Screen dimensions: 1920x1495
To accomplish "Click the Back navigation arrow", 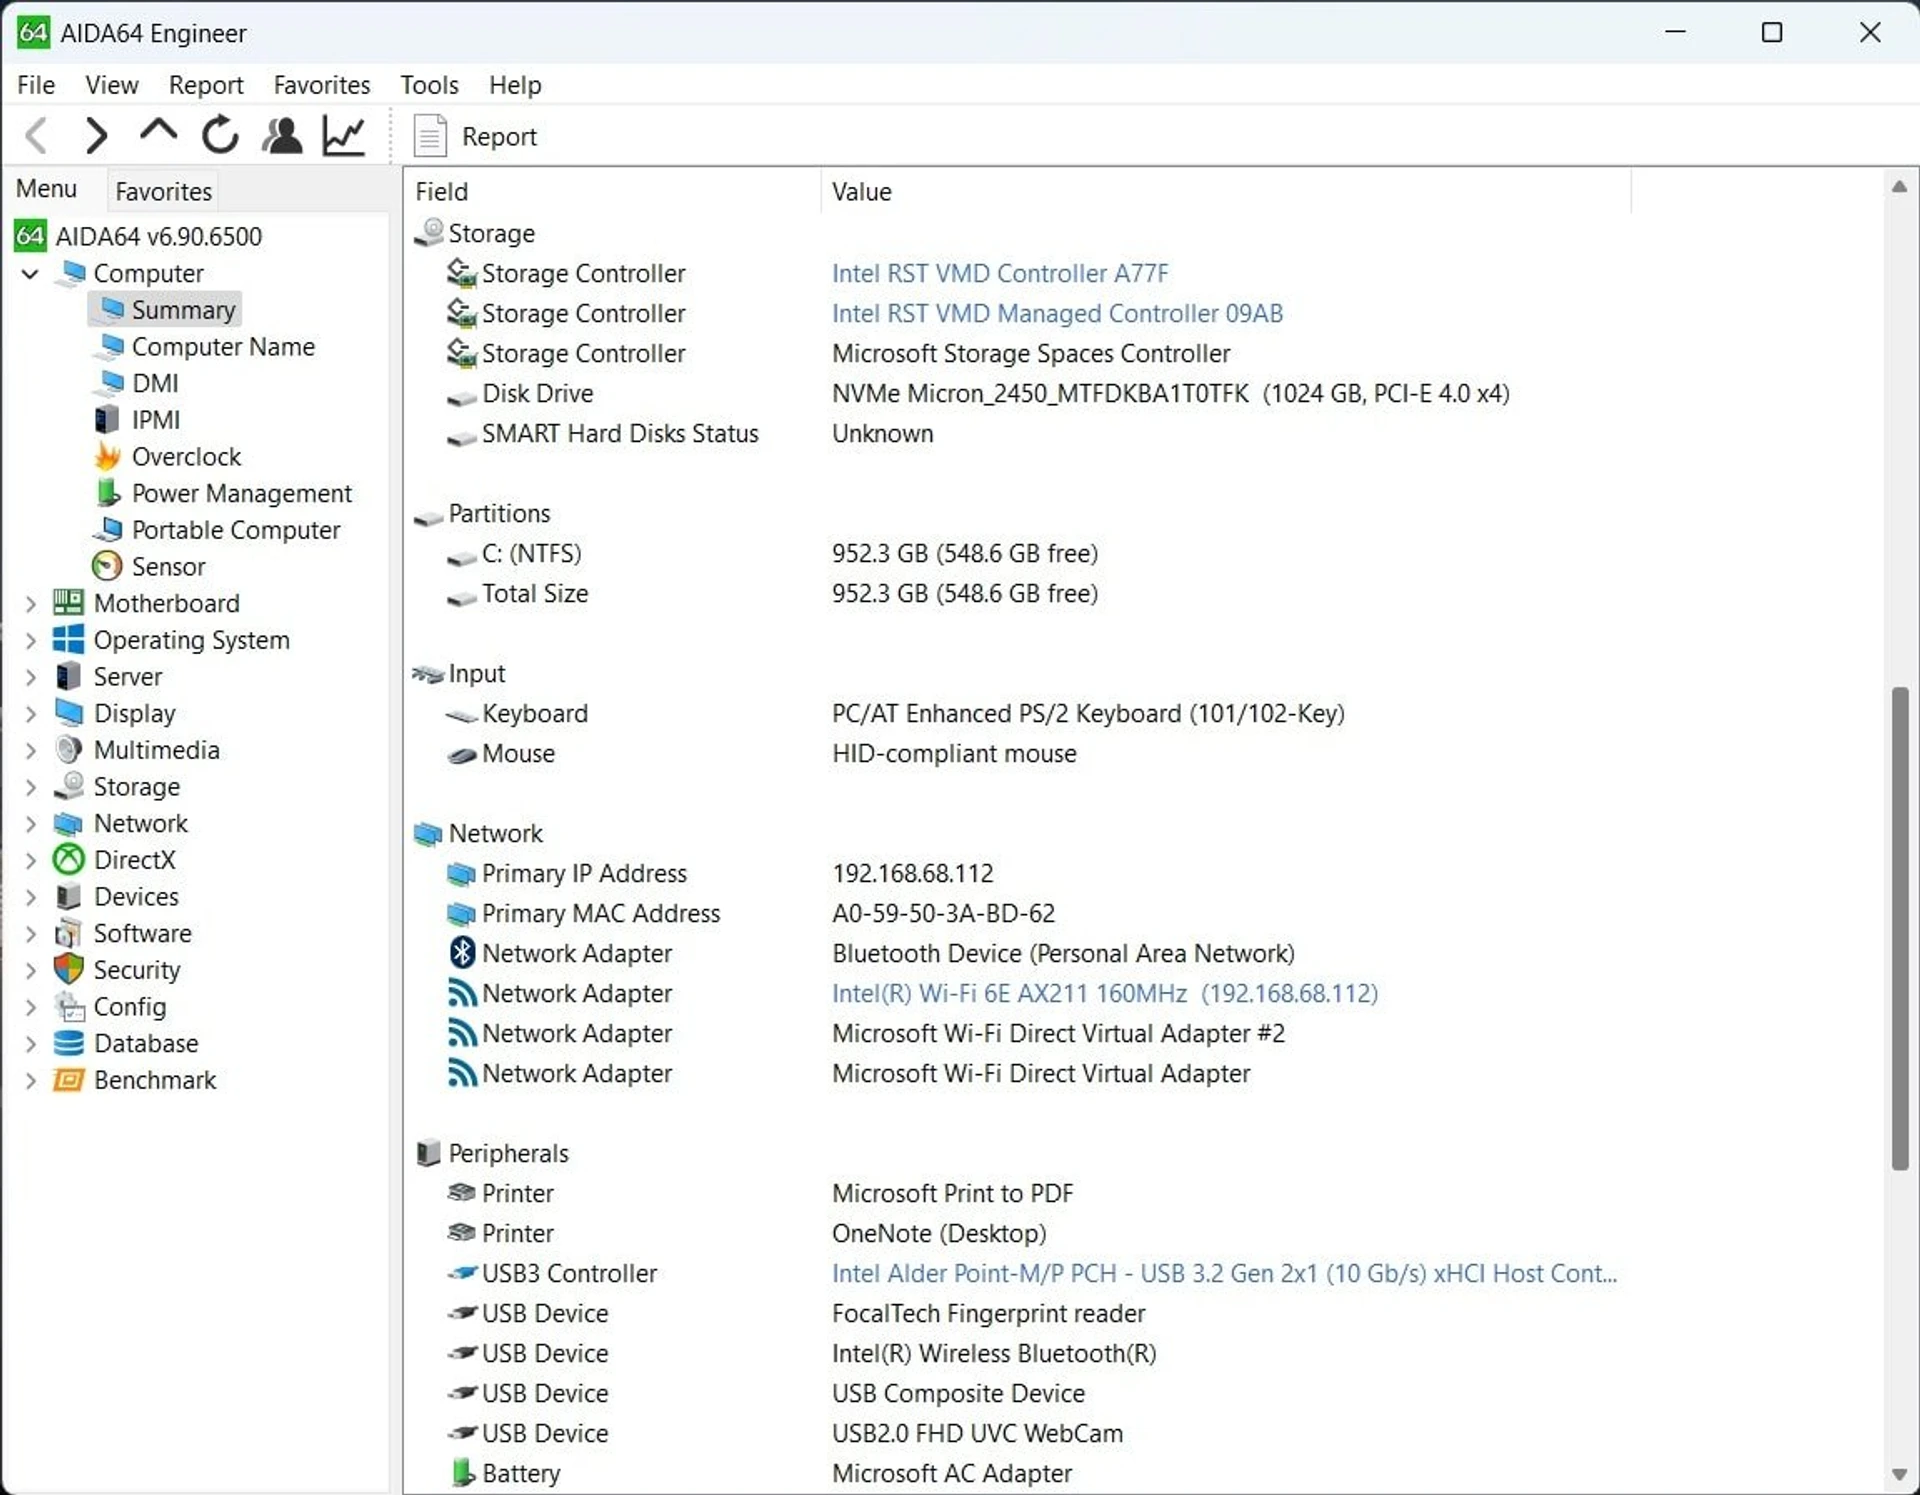I will (x=37, y=135).
